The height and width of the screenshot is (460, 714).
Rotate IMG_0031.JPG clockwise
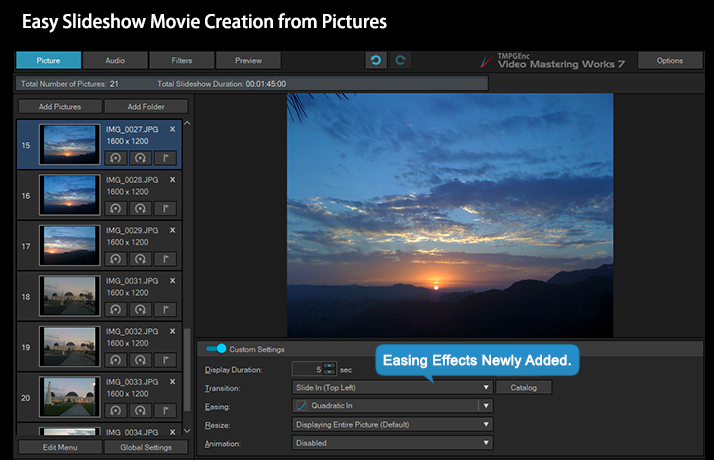point(140,310)
